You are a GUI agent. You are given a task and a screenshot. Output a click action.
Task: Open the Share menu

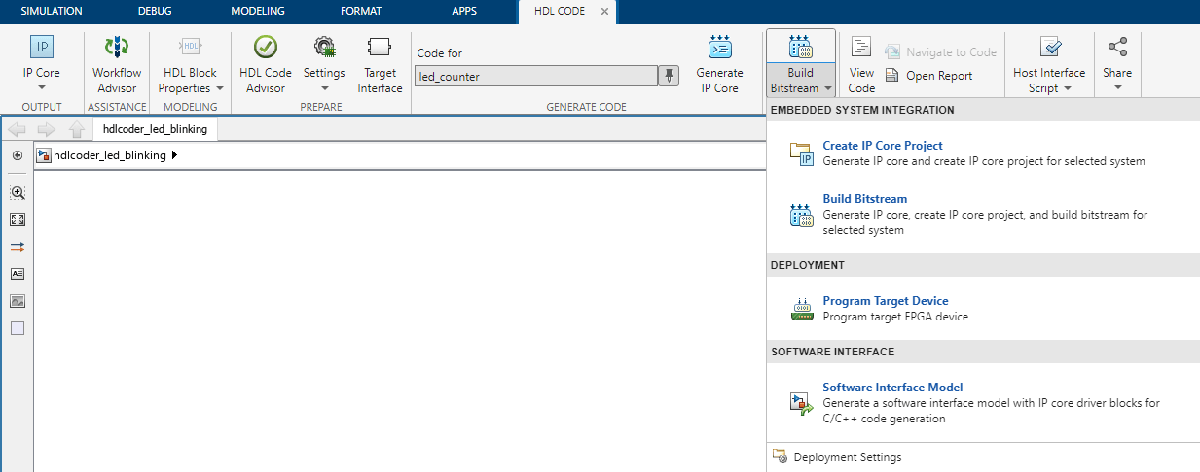[1118, 64]
